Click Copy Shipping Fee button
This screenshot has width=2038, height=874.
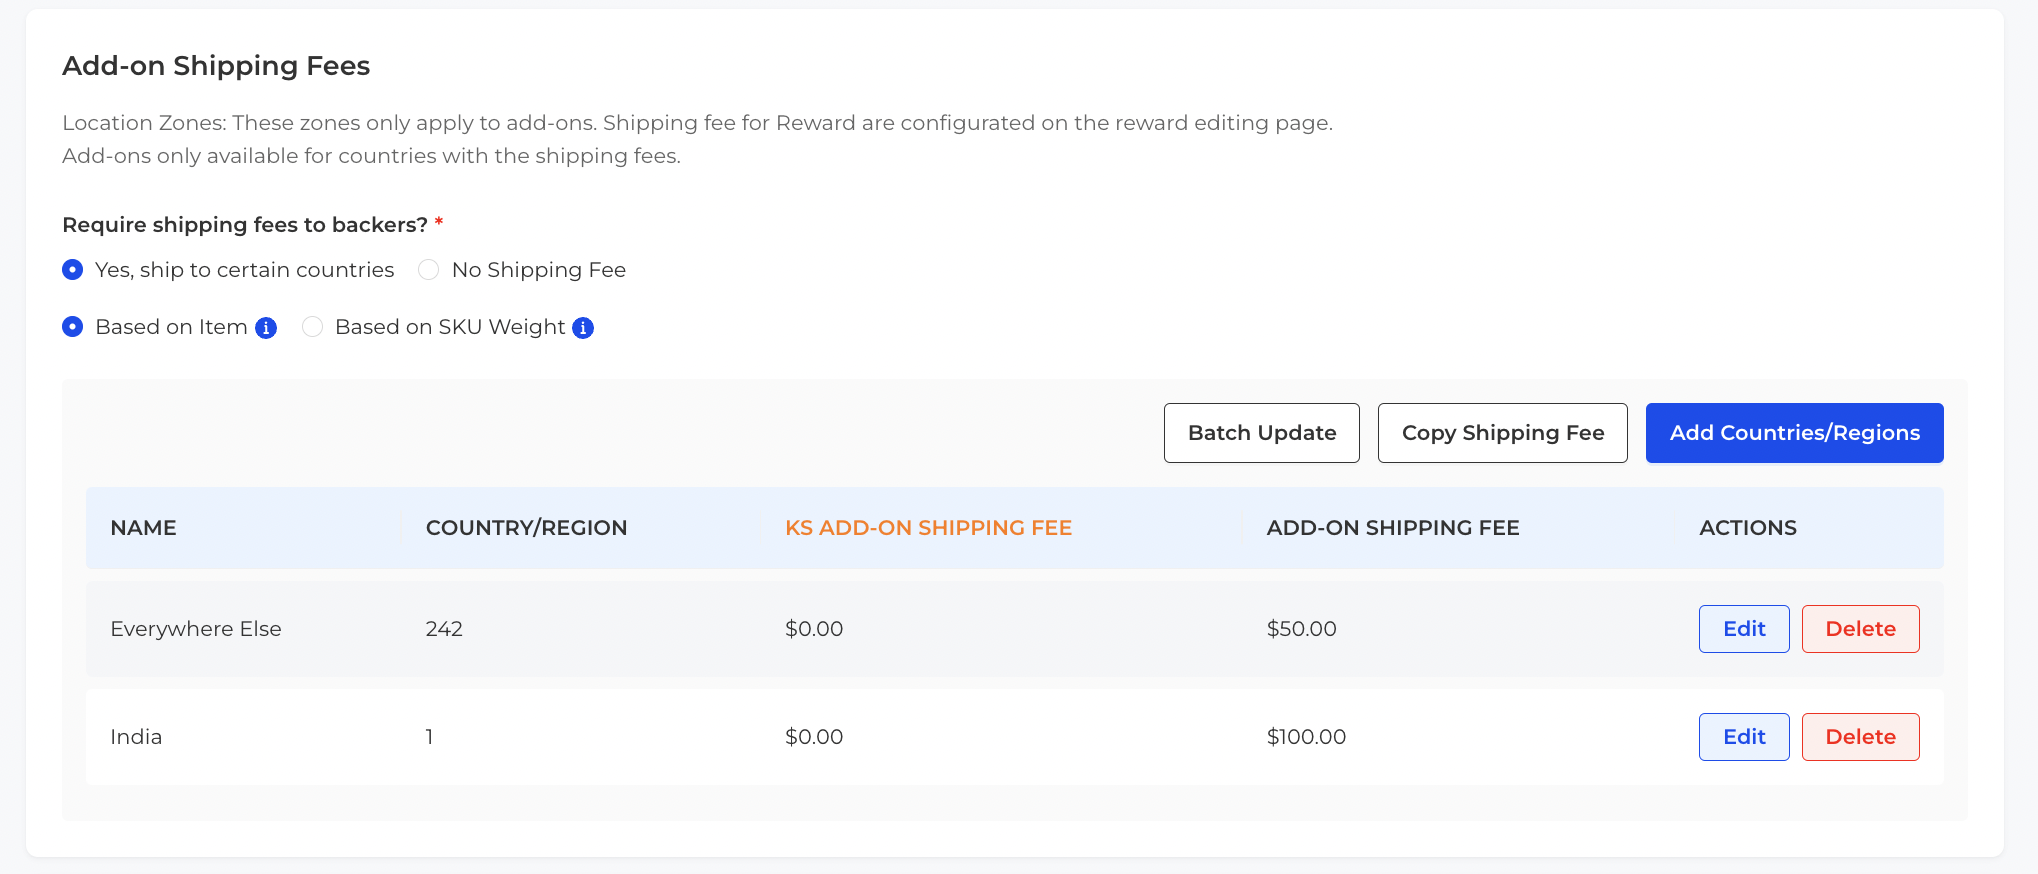tap(1503, 433)
